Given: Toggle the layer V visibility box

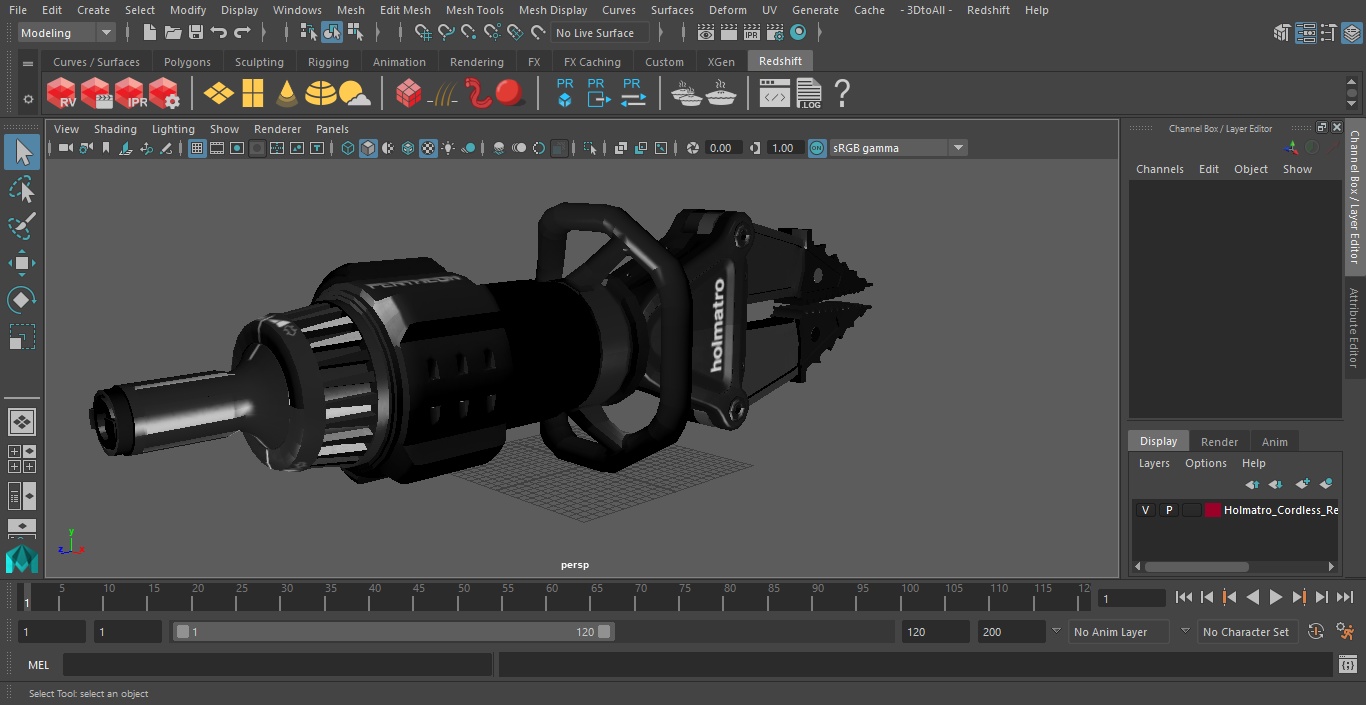Looking at the screenshot, I should tap(1145, 510).
